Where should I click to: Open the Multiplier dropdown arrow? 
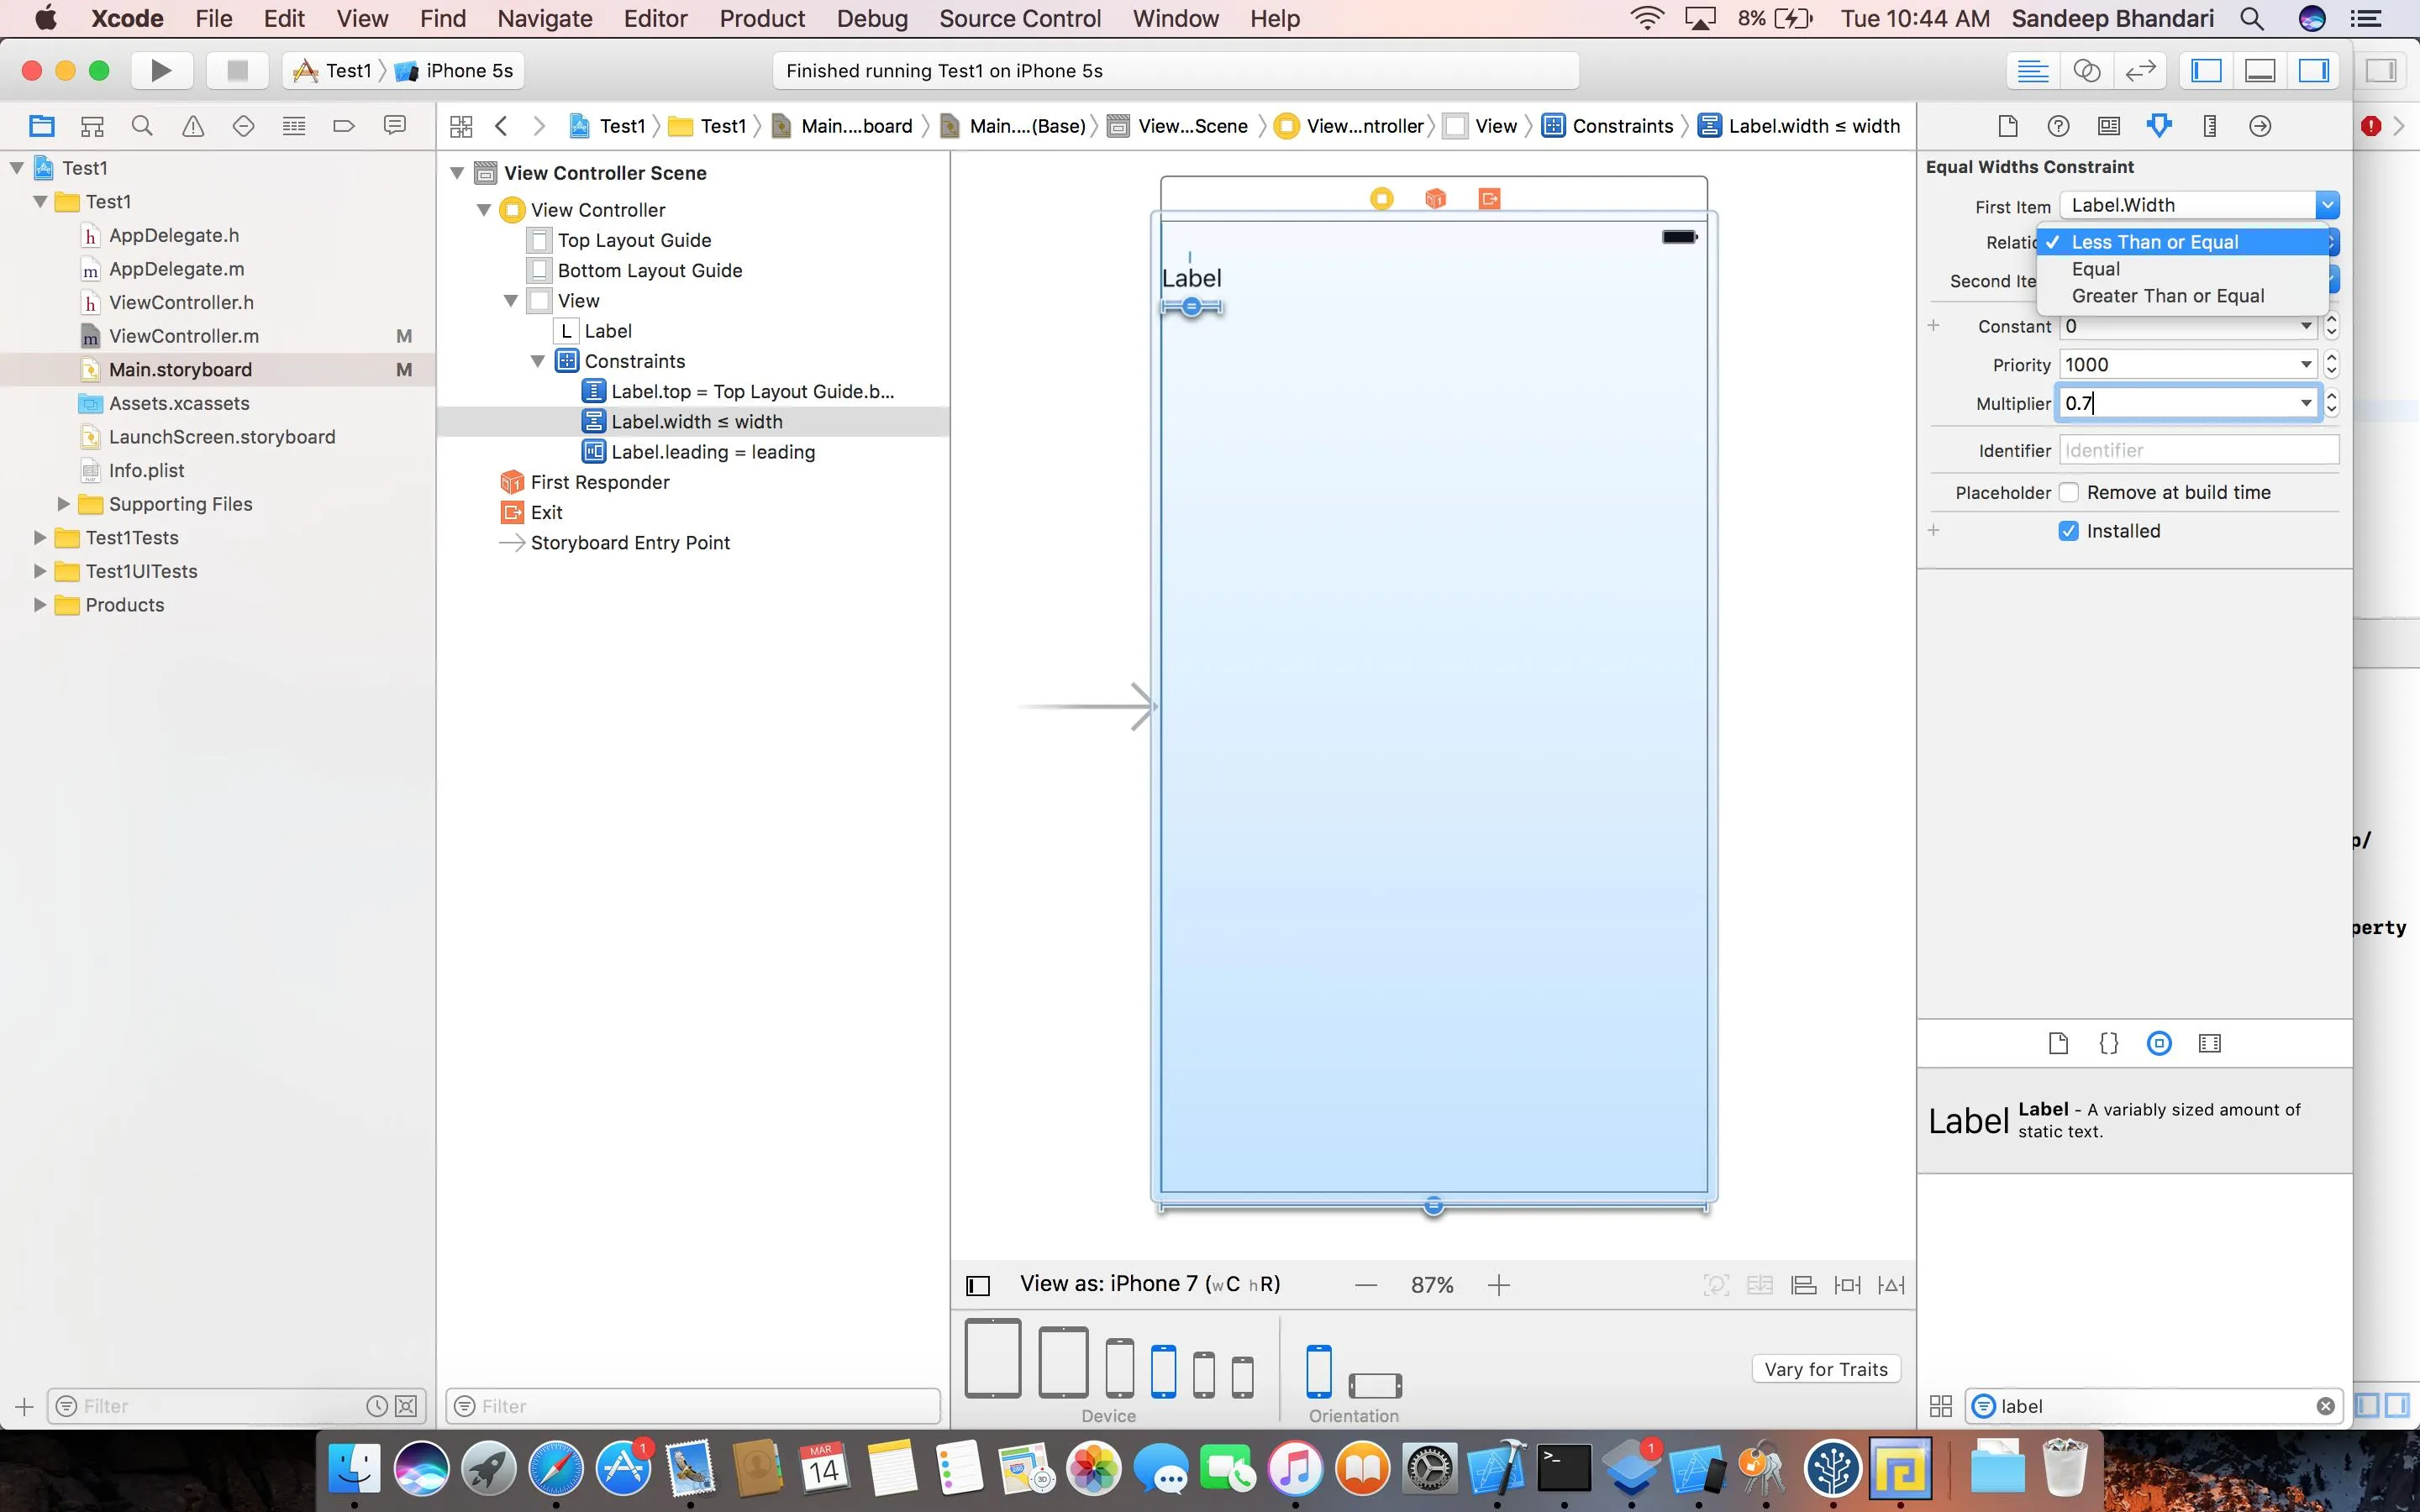[2306, 403]
